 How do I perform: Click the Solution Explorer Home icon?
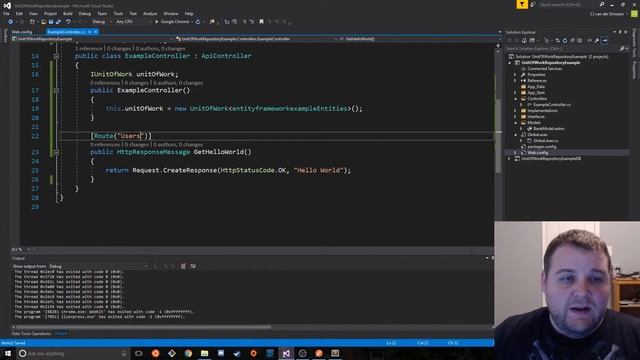coord(524,40)
